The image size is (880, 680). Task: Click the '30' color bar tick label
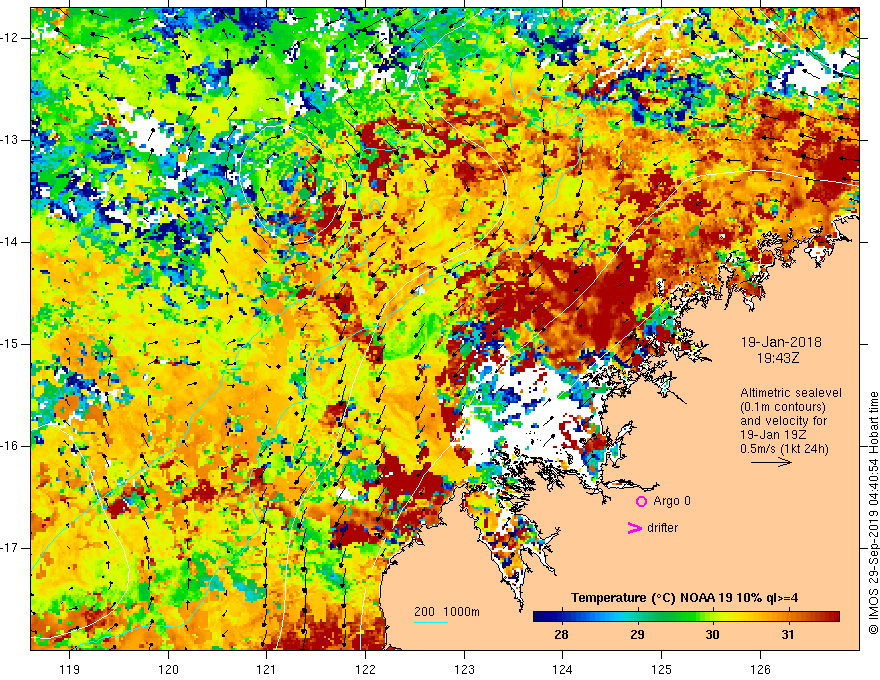coord(712,635)
